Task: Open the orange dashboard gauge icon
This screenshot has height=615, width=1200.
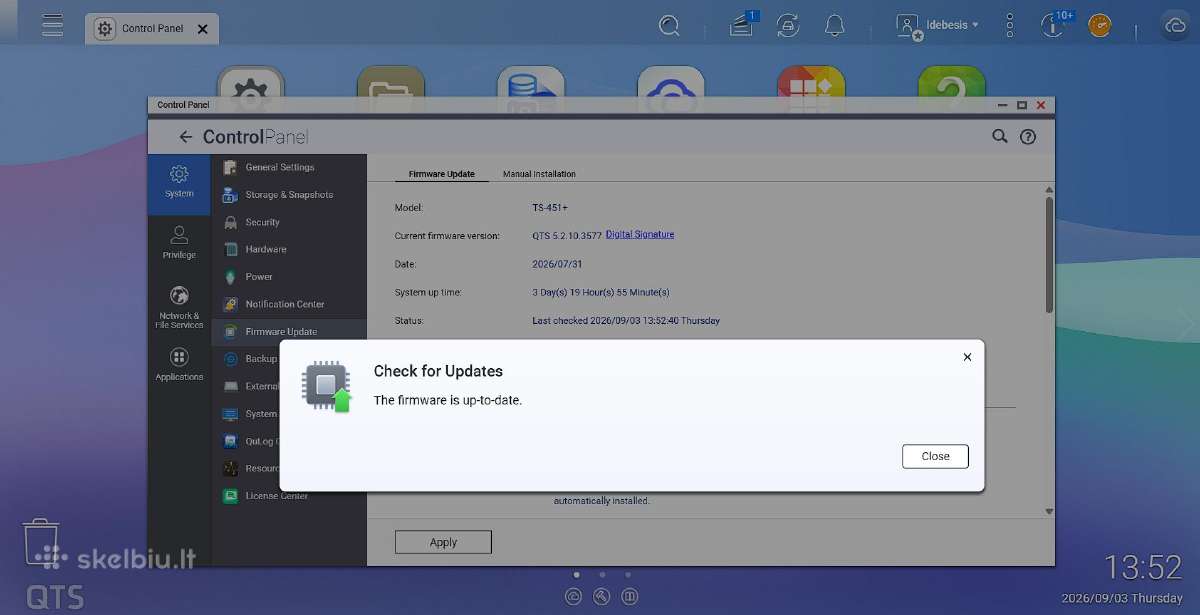Action: (x=1100, y=25)
